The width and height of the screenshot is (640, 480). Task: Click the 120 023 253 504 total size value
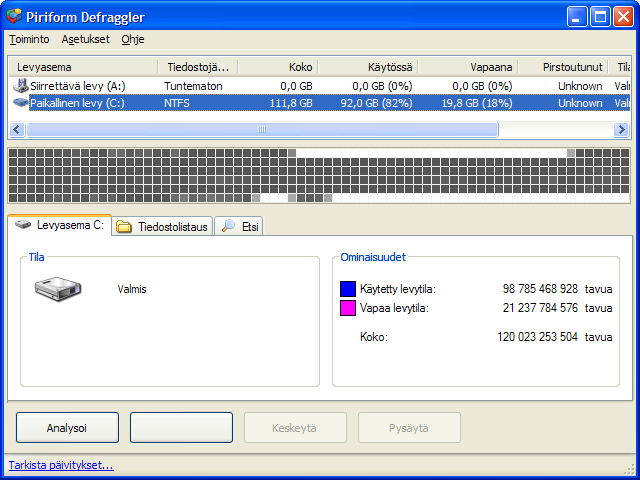[x=537, y=337]
